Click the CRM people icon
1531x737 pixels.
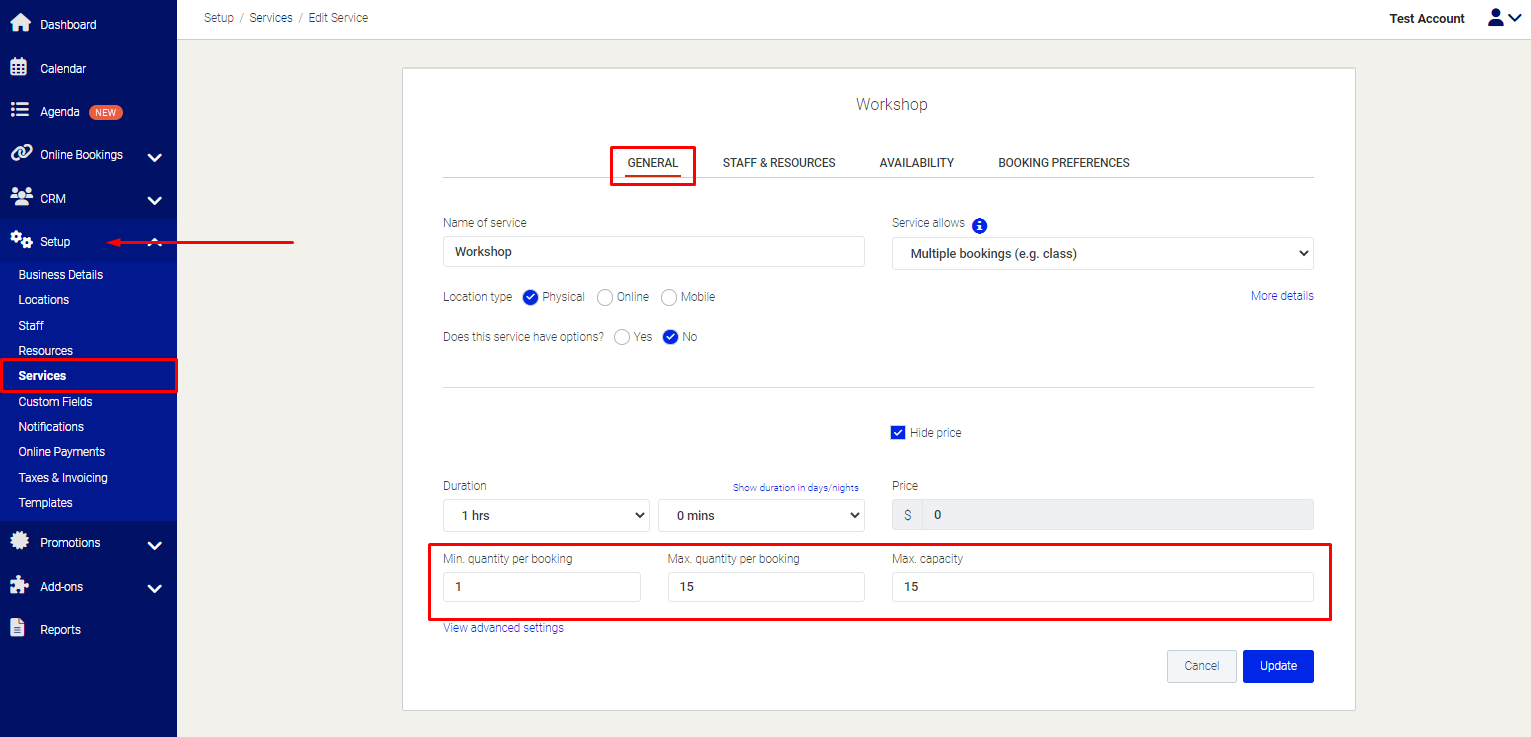[x=21, y=196]
